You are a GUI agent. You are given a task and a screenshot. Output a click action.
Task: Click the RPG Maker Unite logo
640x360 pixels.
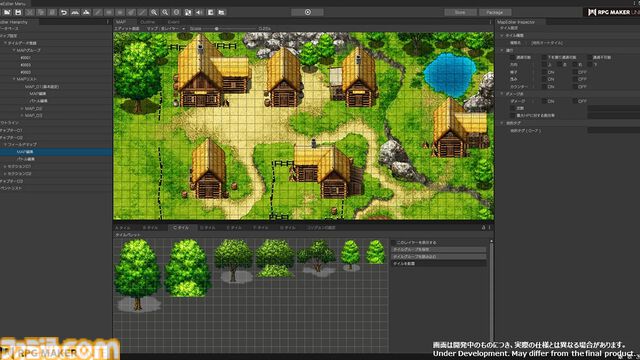612,12
